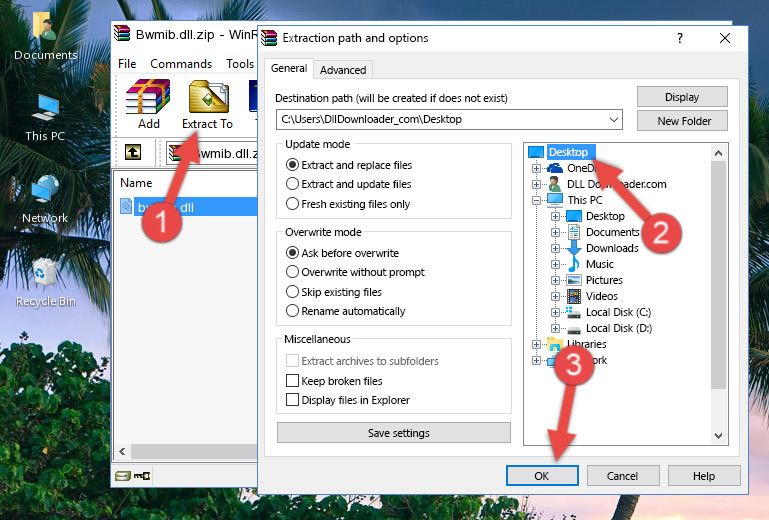Click the Help button
This screenshot has height=520, width=769.
pyautogui.click(x=704, y=476)
